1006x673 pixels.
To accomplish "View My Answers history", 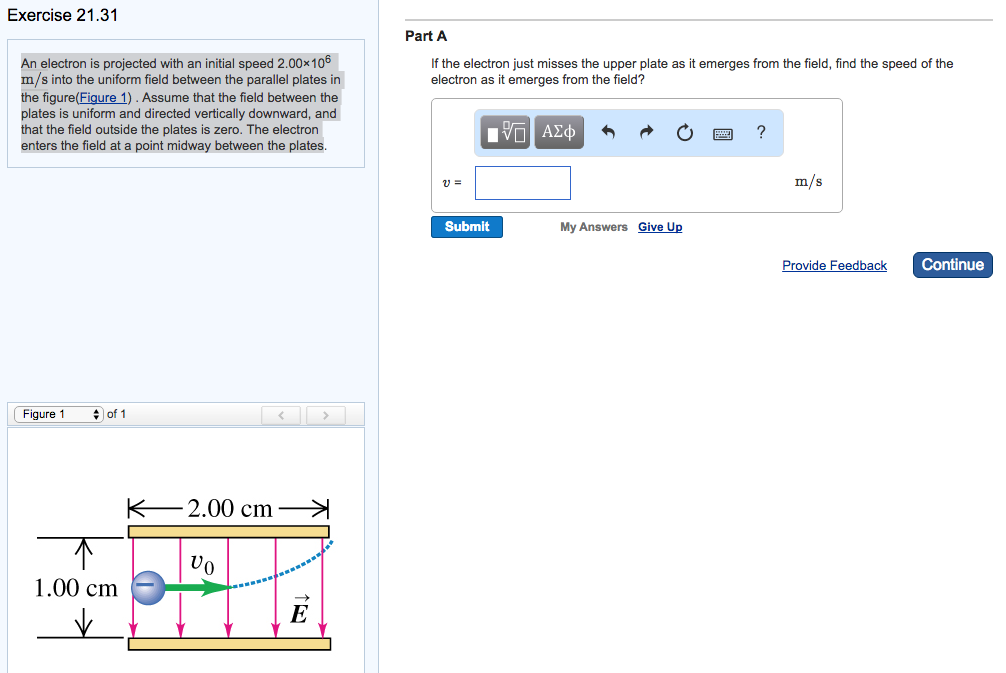I will pyautogui.click(x=593, y=227).
